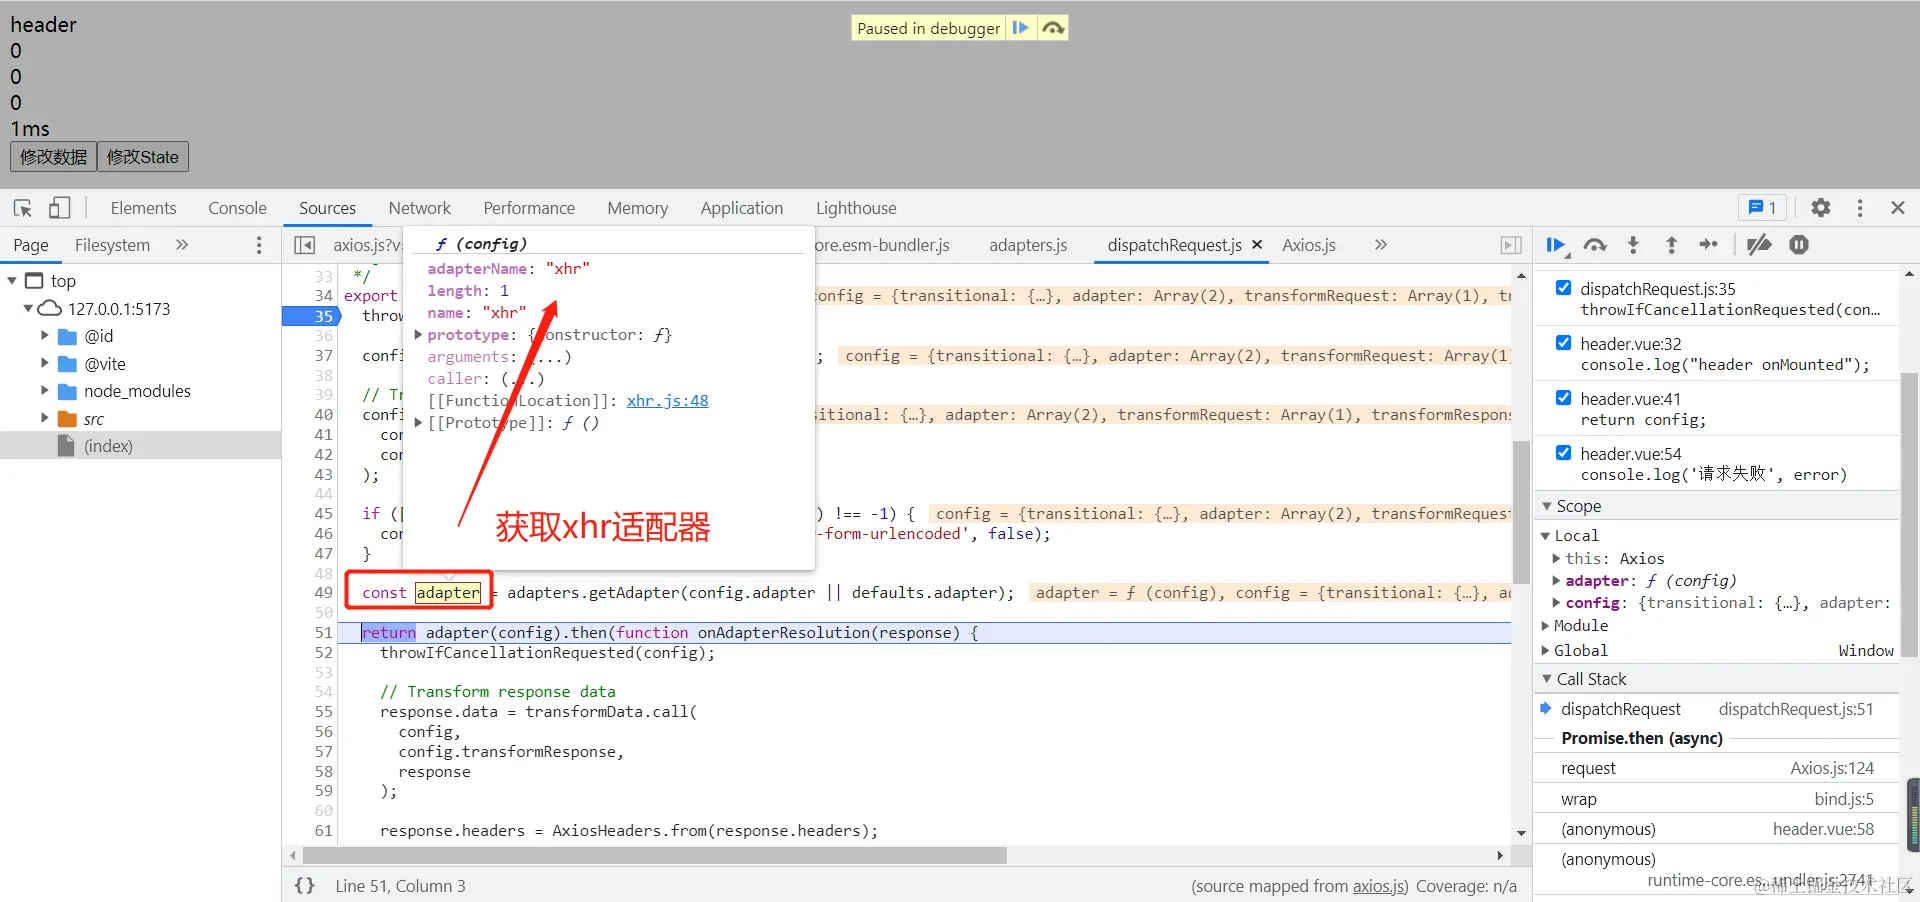This screenshot has height=902, width=1920.
Task: Switch to the Elements tab
Action: coord(143,208)
